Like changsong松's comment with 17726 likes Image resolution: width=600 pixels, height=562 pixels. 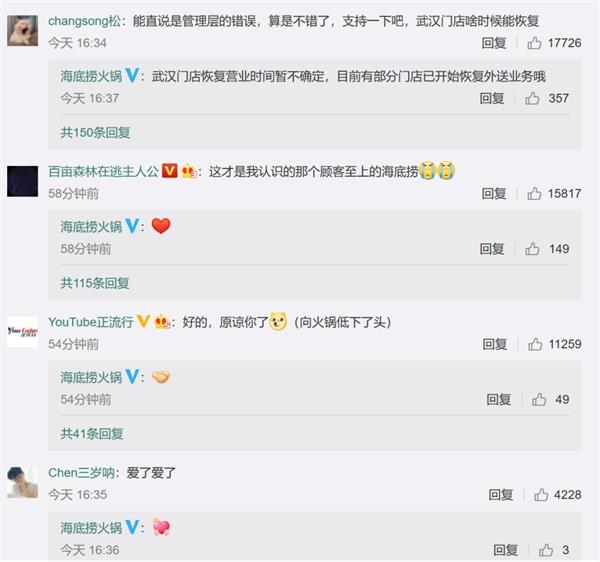(x=534, y=43)
